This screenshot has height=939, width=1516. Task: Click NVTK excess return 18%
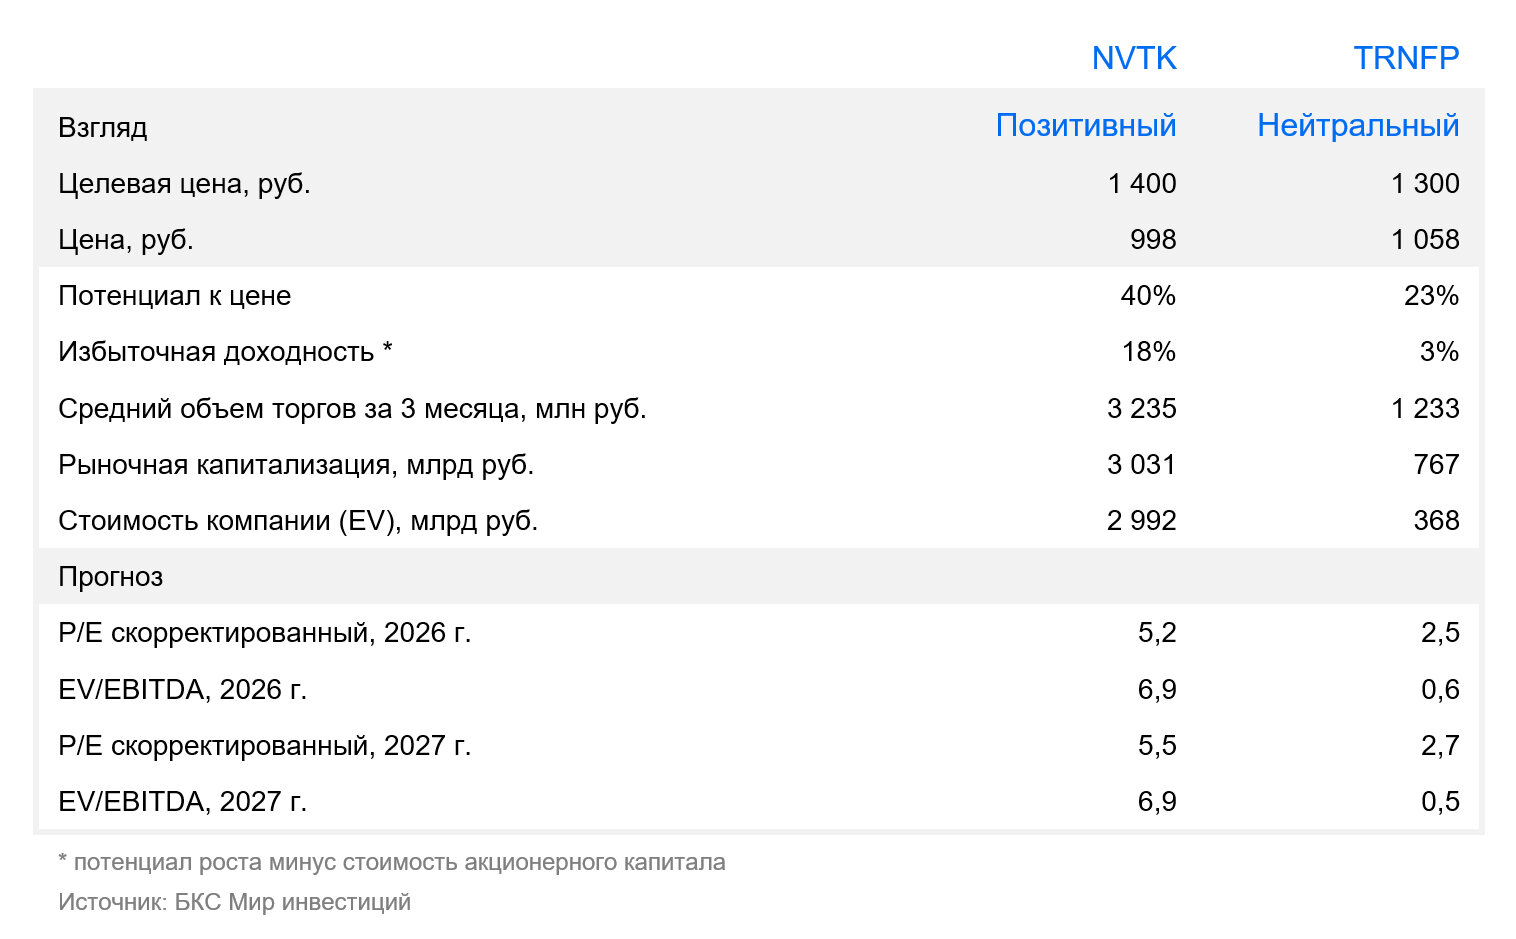click(1149, 352)
